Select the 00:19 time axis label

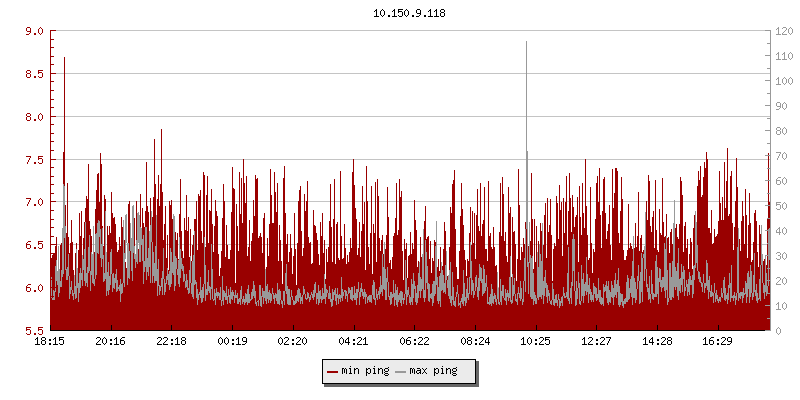pos(232,341)
